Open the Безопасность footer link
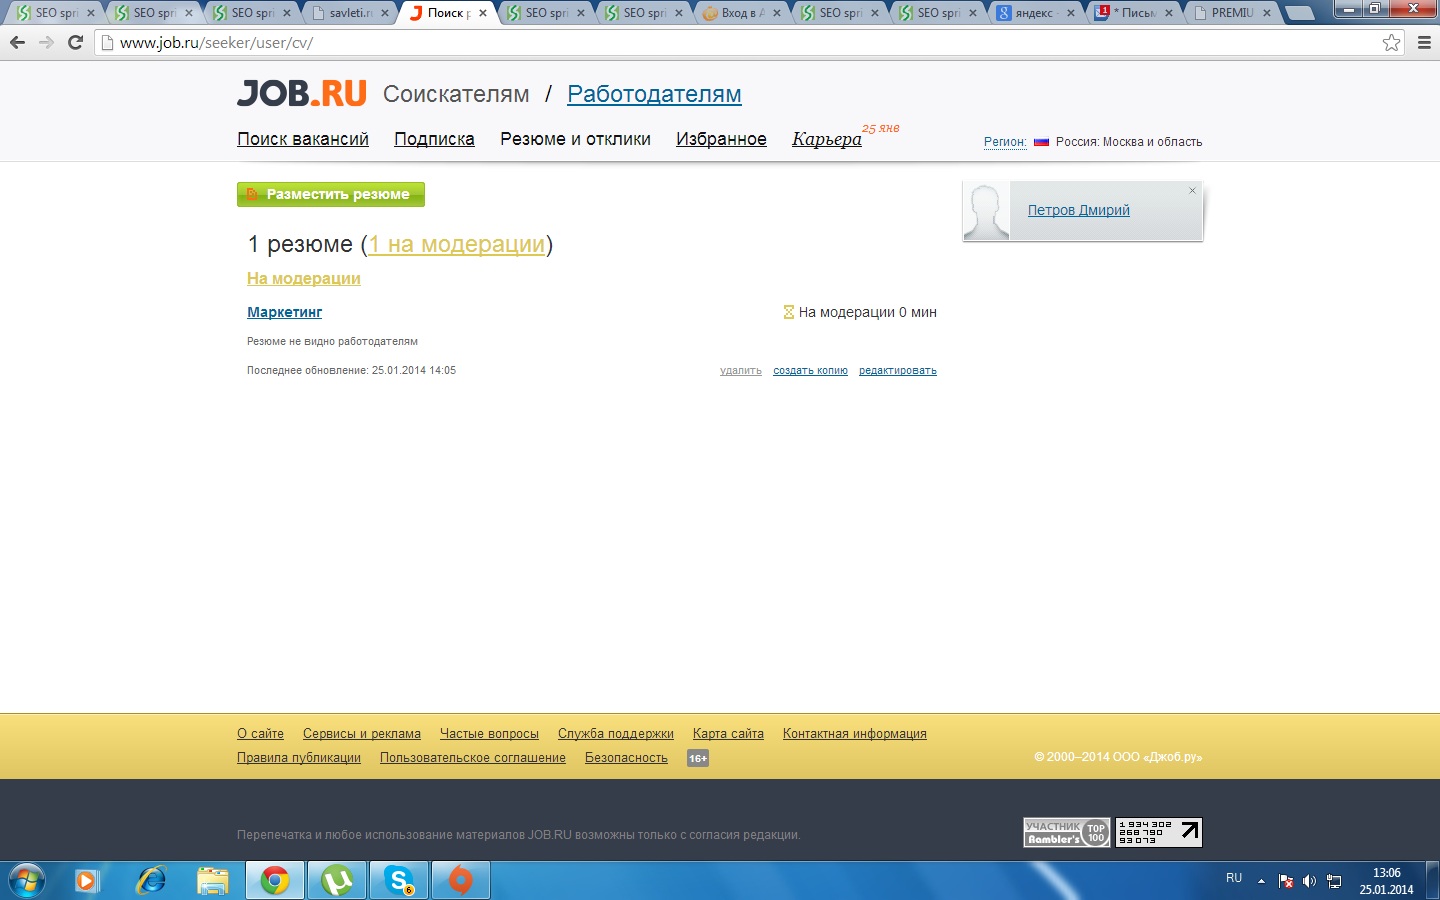This screenshot has height=900, width=1440. 626,758
